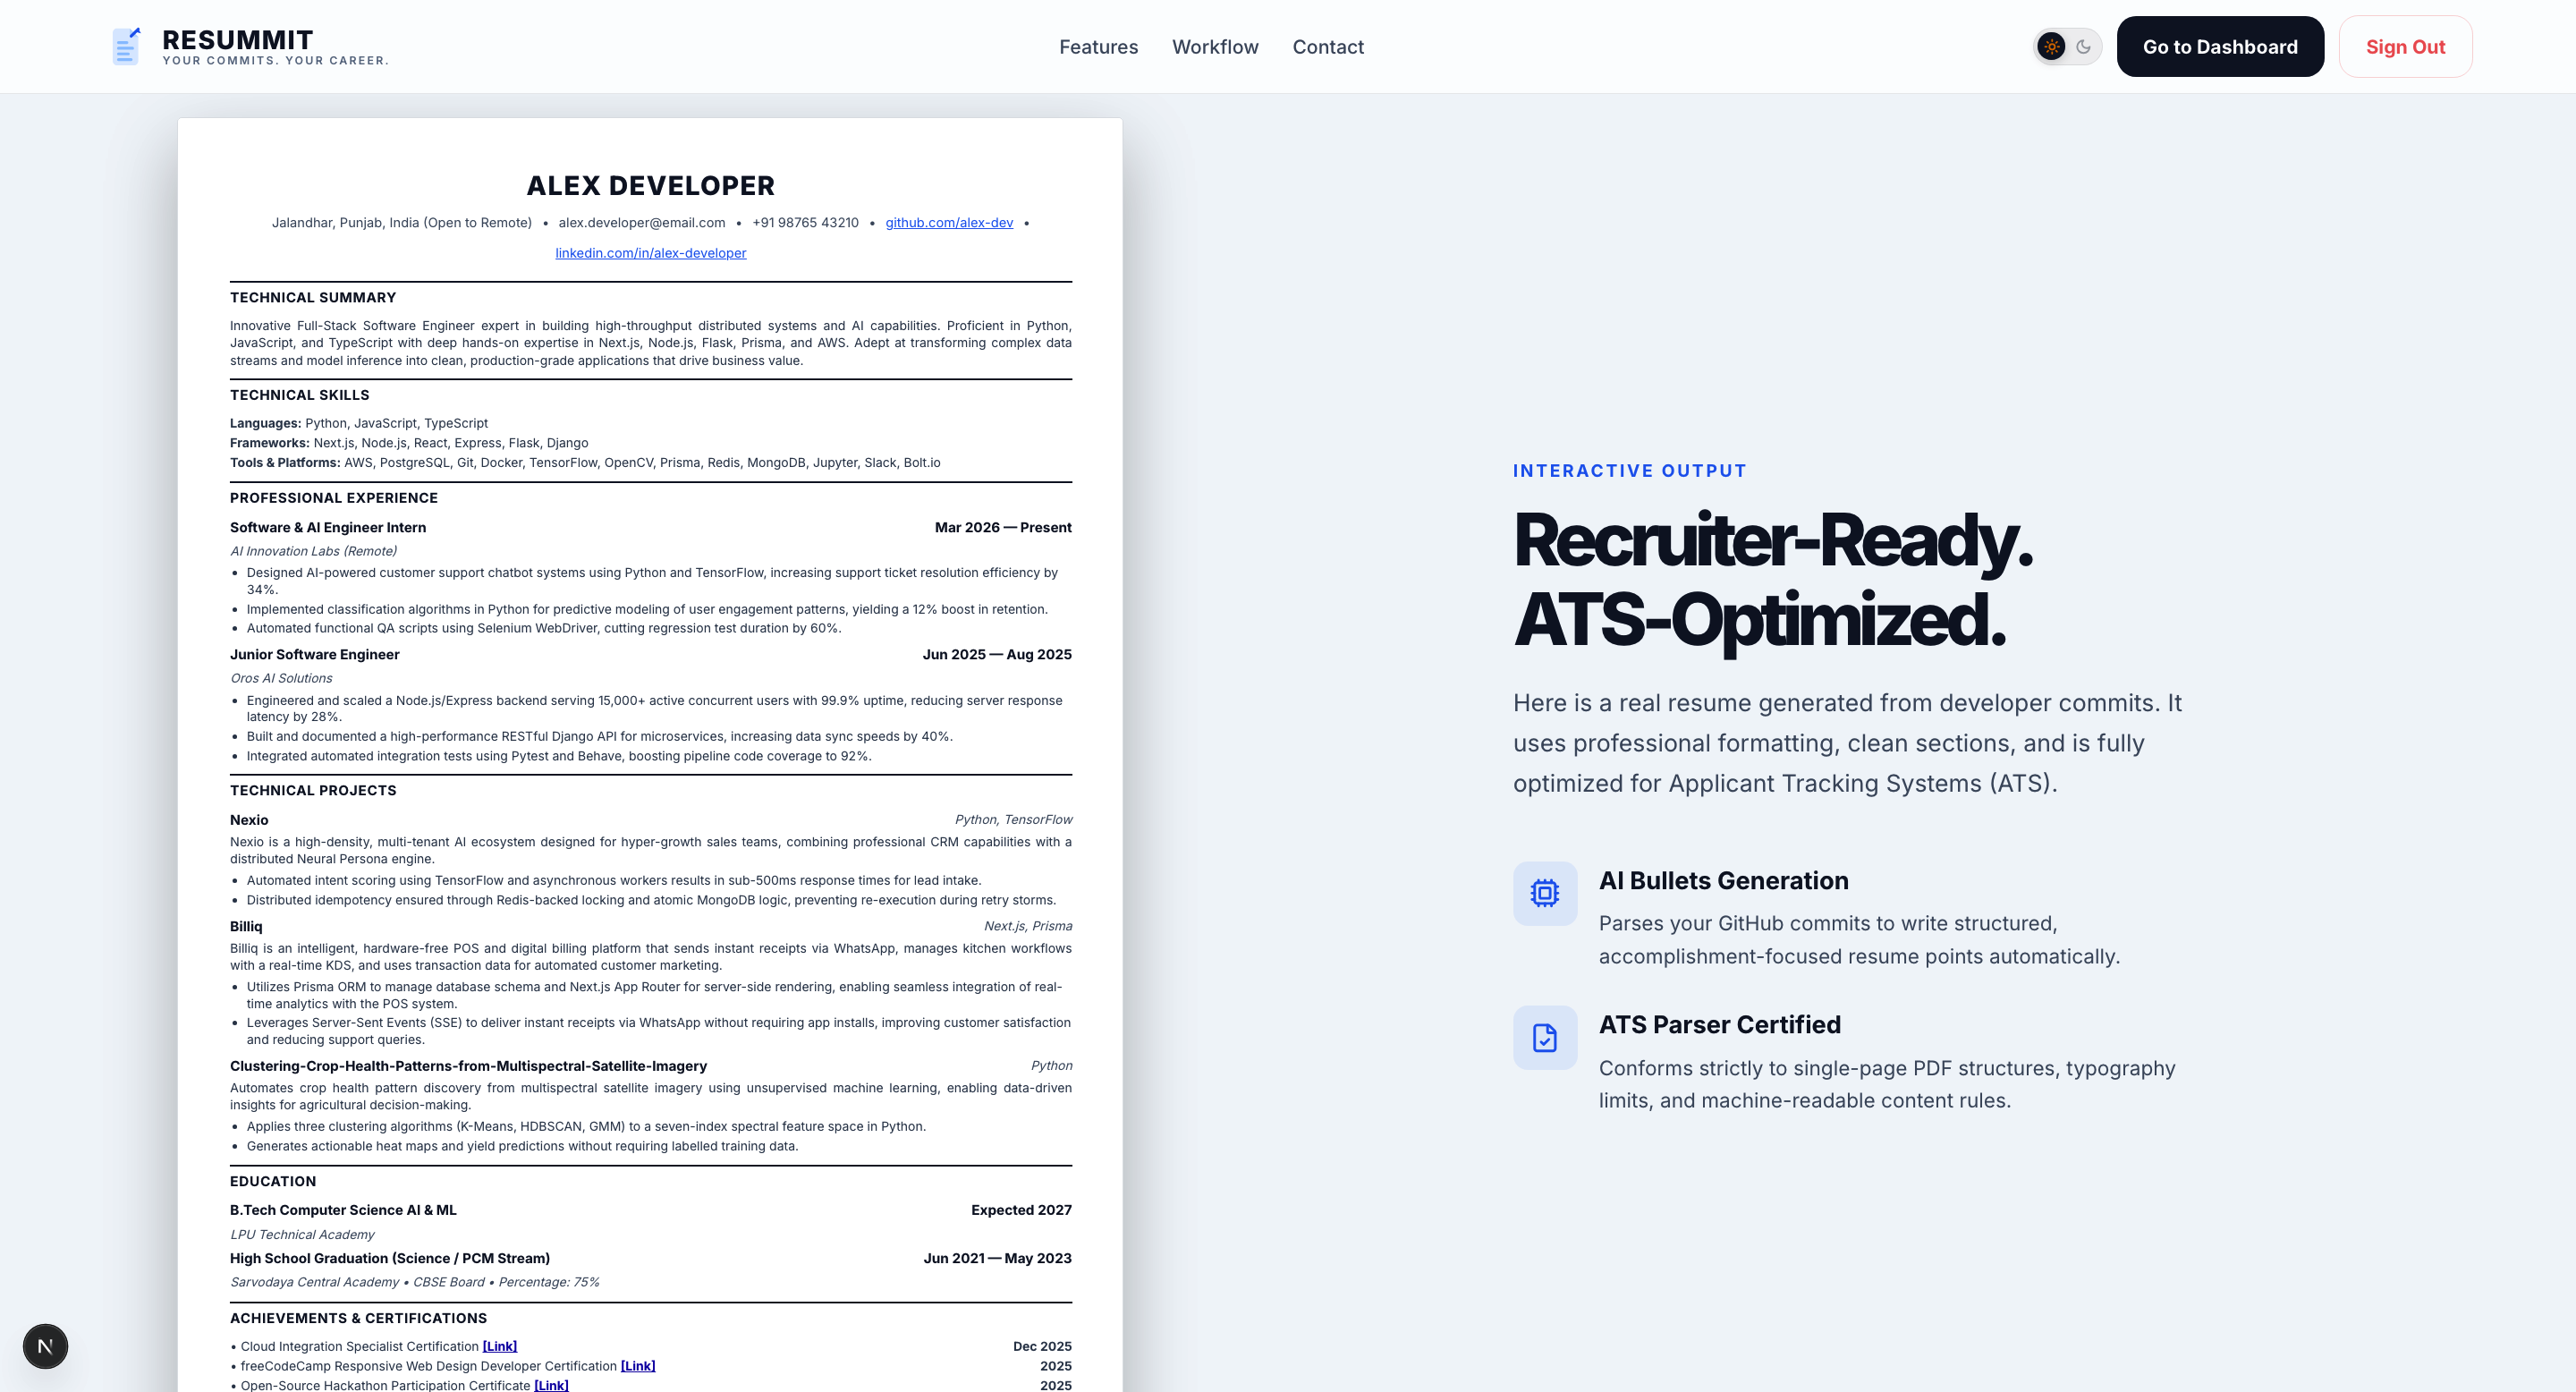2576x1392 pixels.
Task: Open the Next.js dev tools badge
Action: (45, 1346)
